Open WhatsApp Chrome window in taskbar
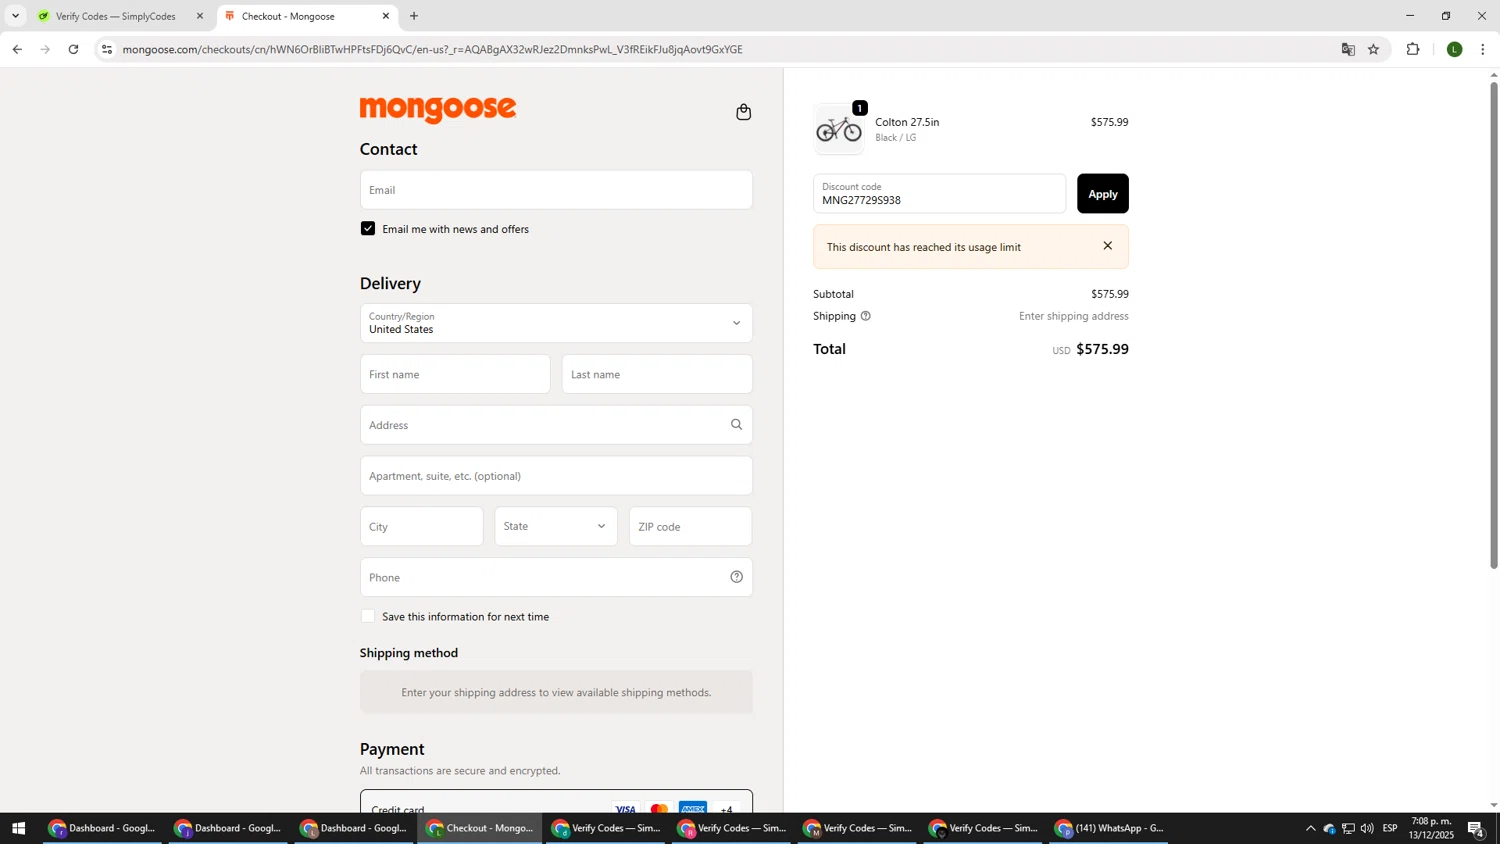Viewport: 1500px width, 844px height. tap(1109, 829)
